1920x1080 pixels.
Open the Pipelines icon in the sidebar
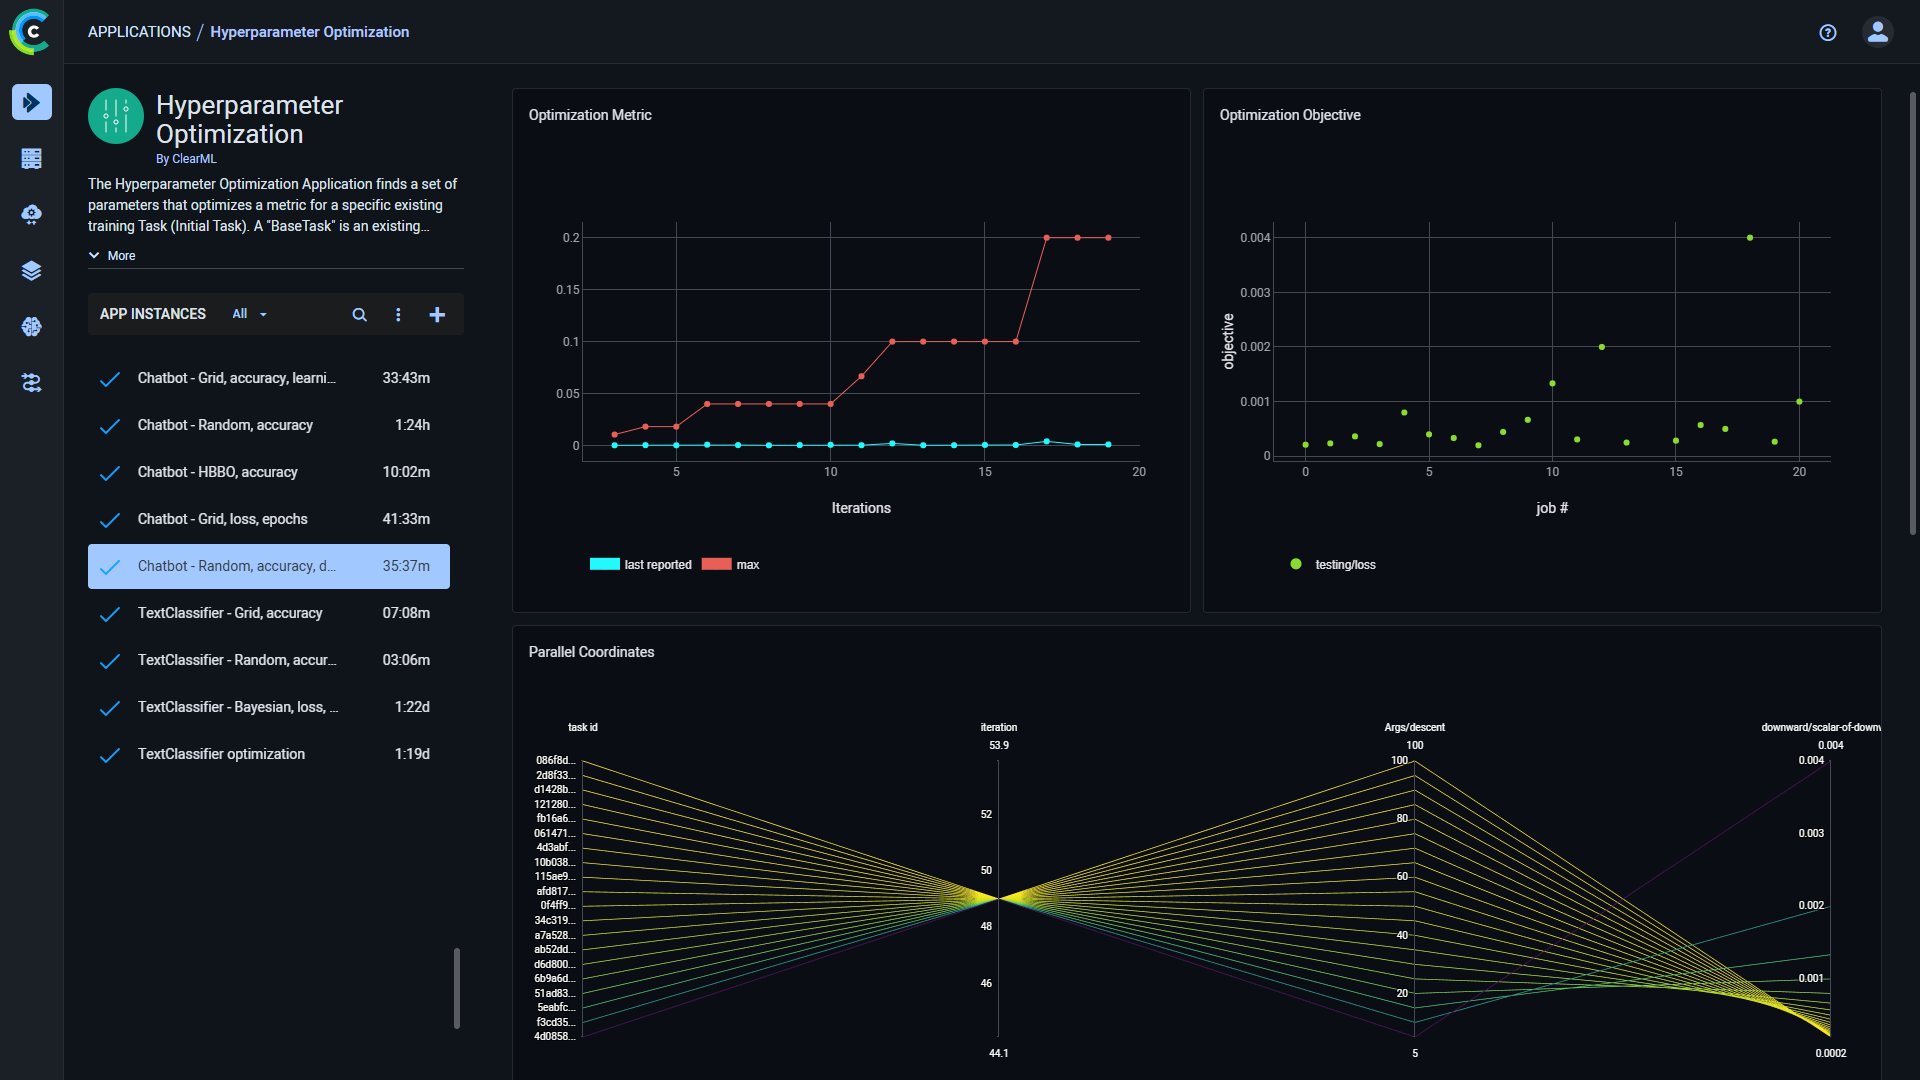coord(31,383)
